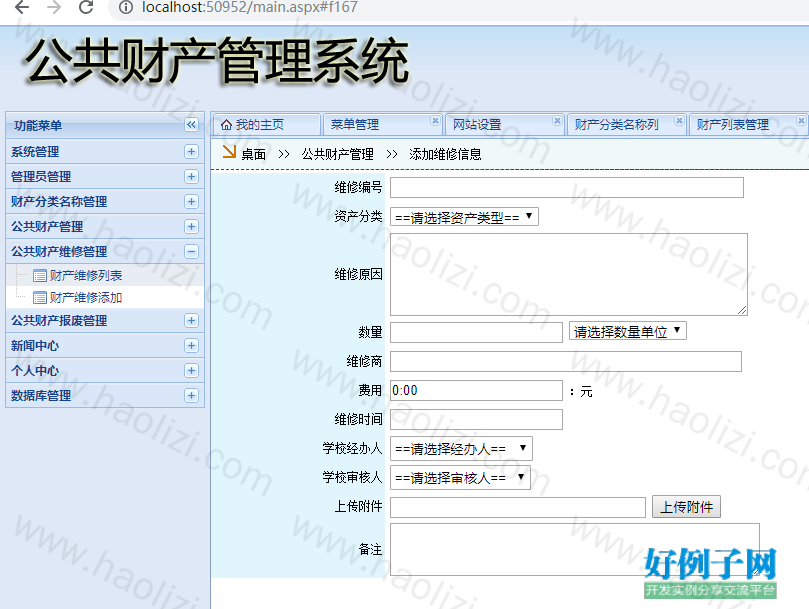The image size is (809, 609).
Task: Focus the 数量 input field
Action: click(476, 332)
